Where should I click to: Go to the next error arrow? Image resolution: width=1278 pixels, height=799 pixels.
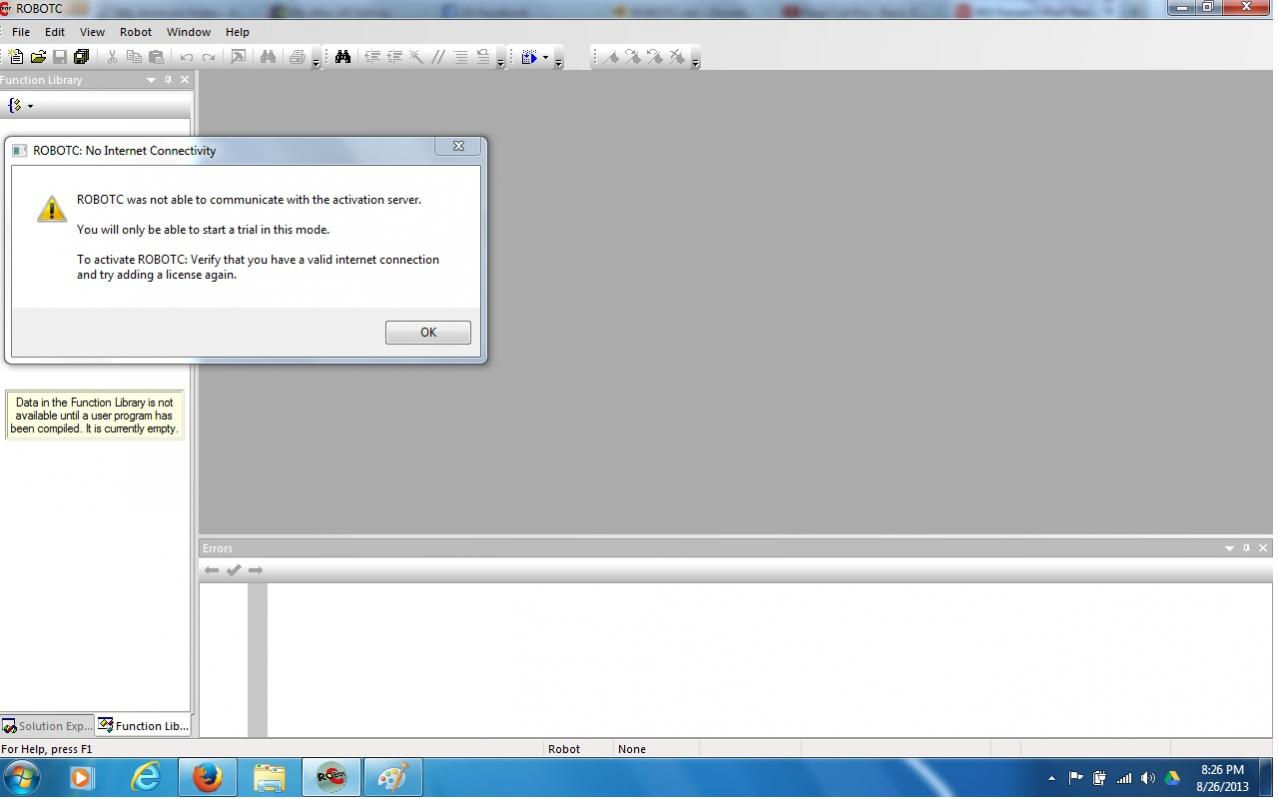click(255, 570)
